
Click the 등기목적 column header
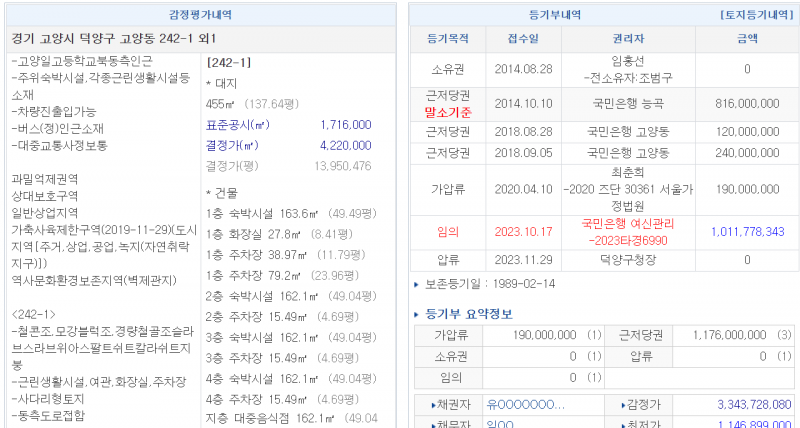pyautogui.click(x=447, y=40)
